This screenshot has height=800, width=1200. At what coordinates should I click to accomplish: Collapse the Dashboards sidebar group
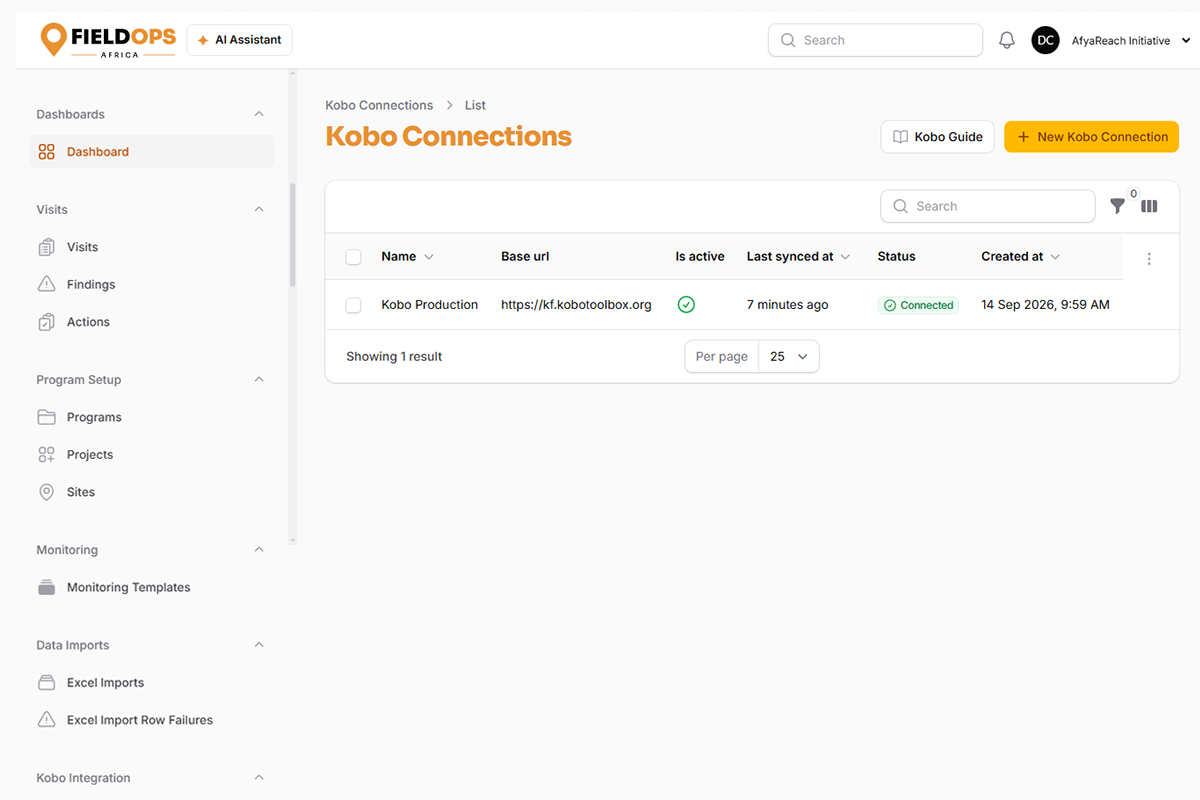pos(259,114)
